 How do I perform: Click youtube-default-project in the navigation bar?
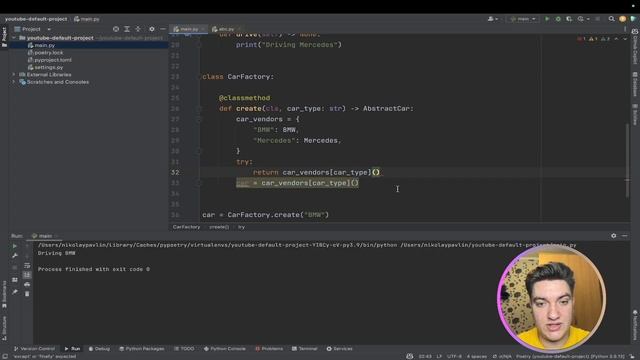(36, 19)
